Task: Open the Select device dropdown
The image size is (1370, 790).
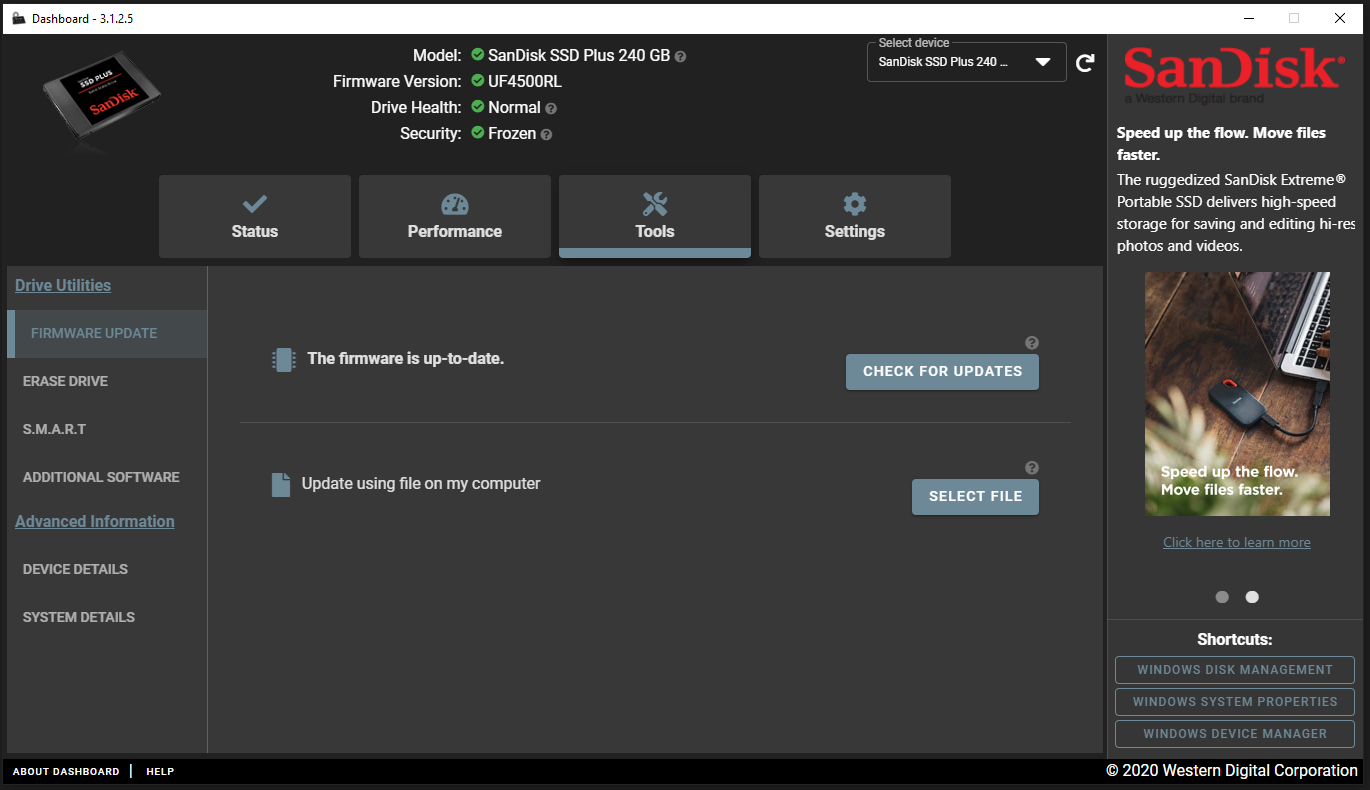Action: coord(967,62)
